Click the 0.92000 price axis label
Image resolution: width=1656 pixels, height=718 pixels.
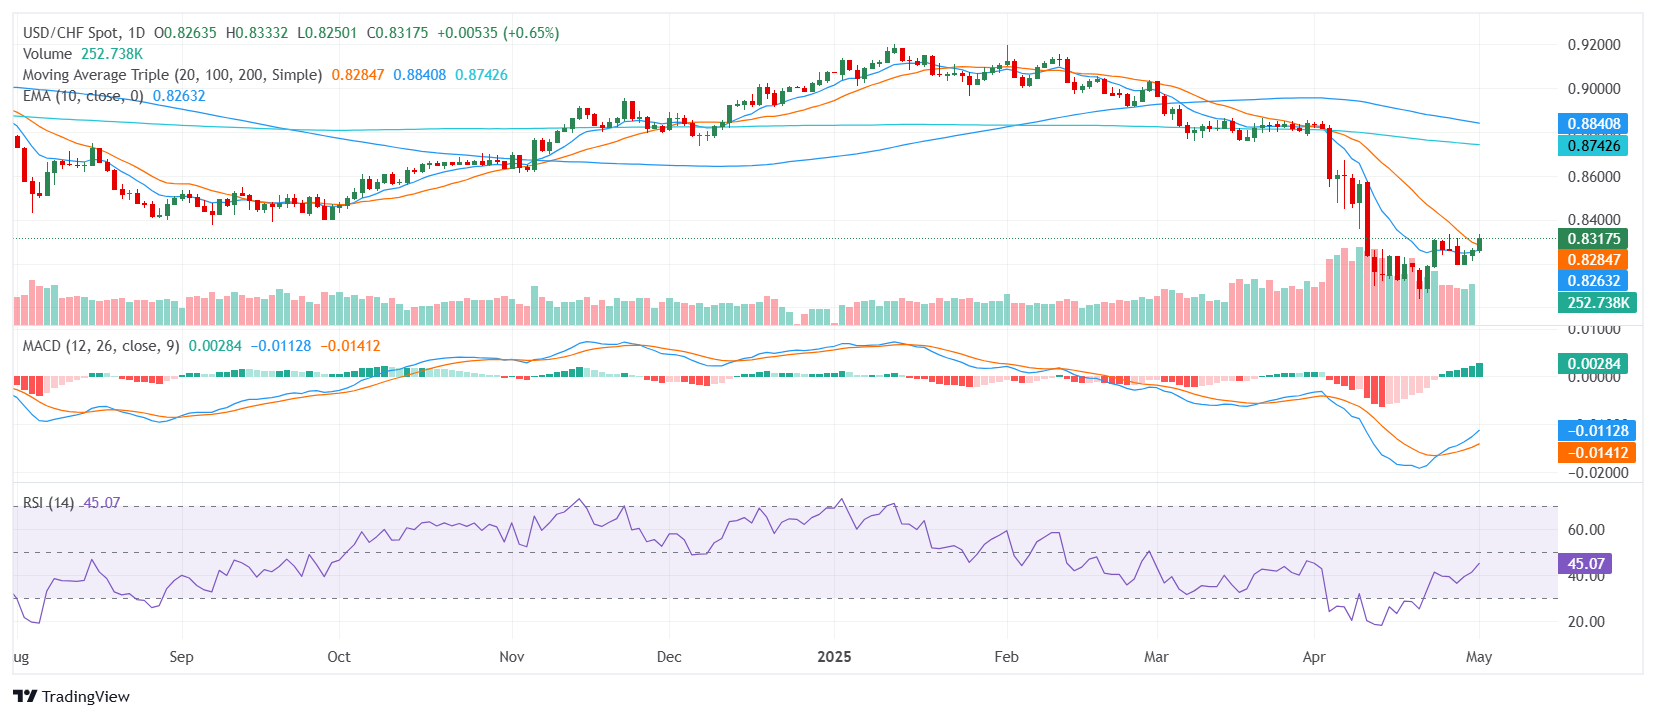pos(1593,45)
